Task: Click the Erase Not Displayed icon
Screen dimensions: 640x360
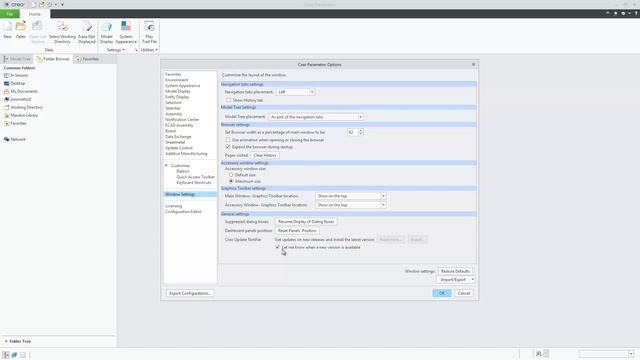Action: point(87,27)
